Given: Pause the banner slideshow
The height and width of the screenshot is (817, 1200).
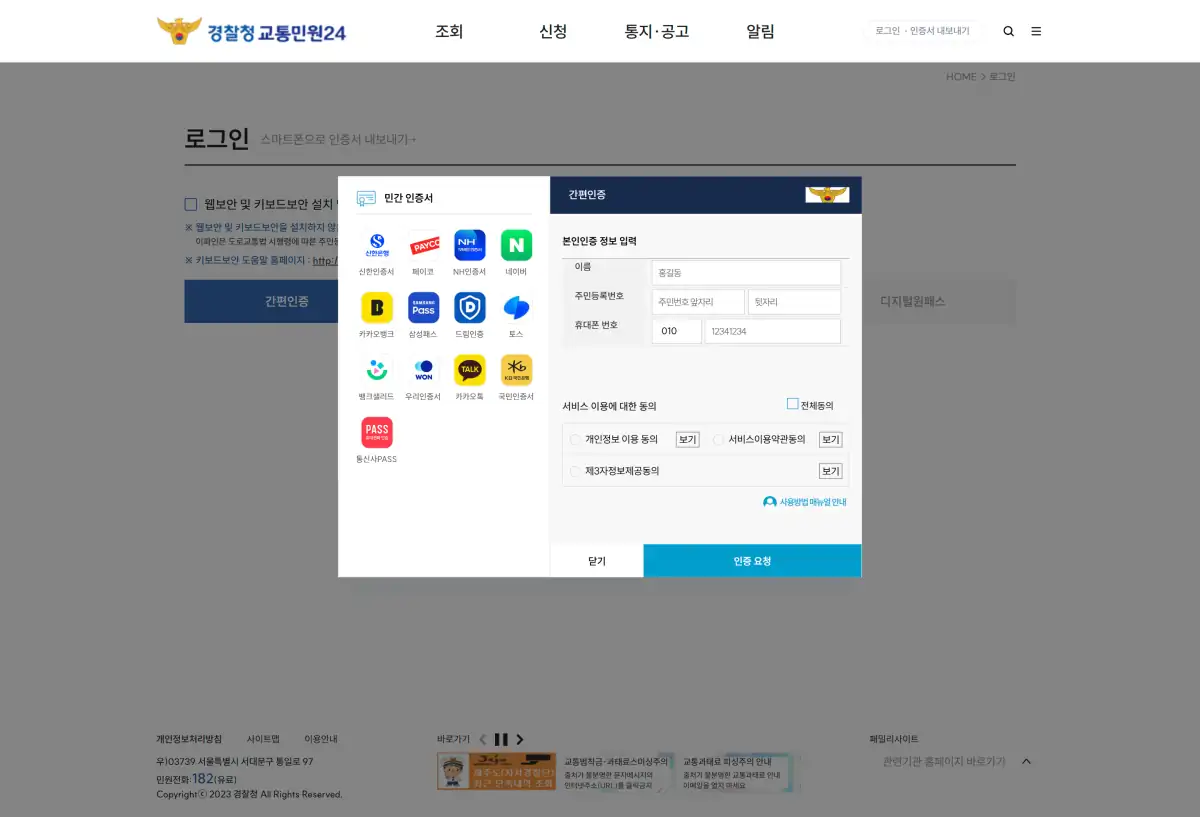Looking at the screenshot, I should point(501,739).
